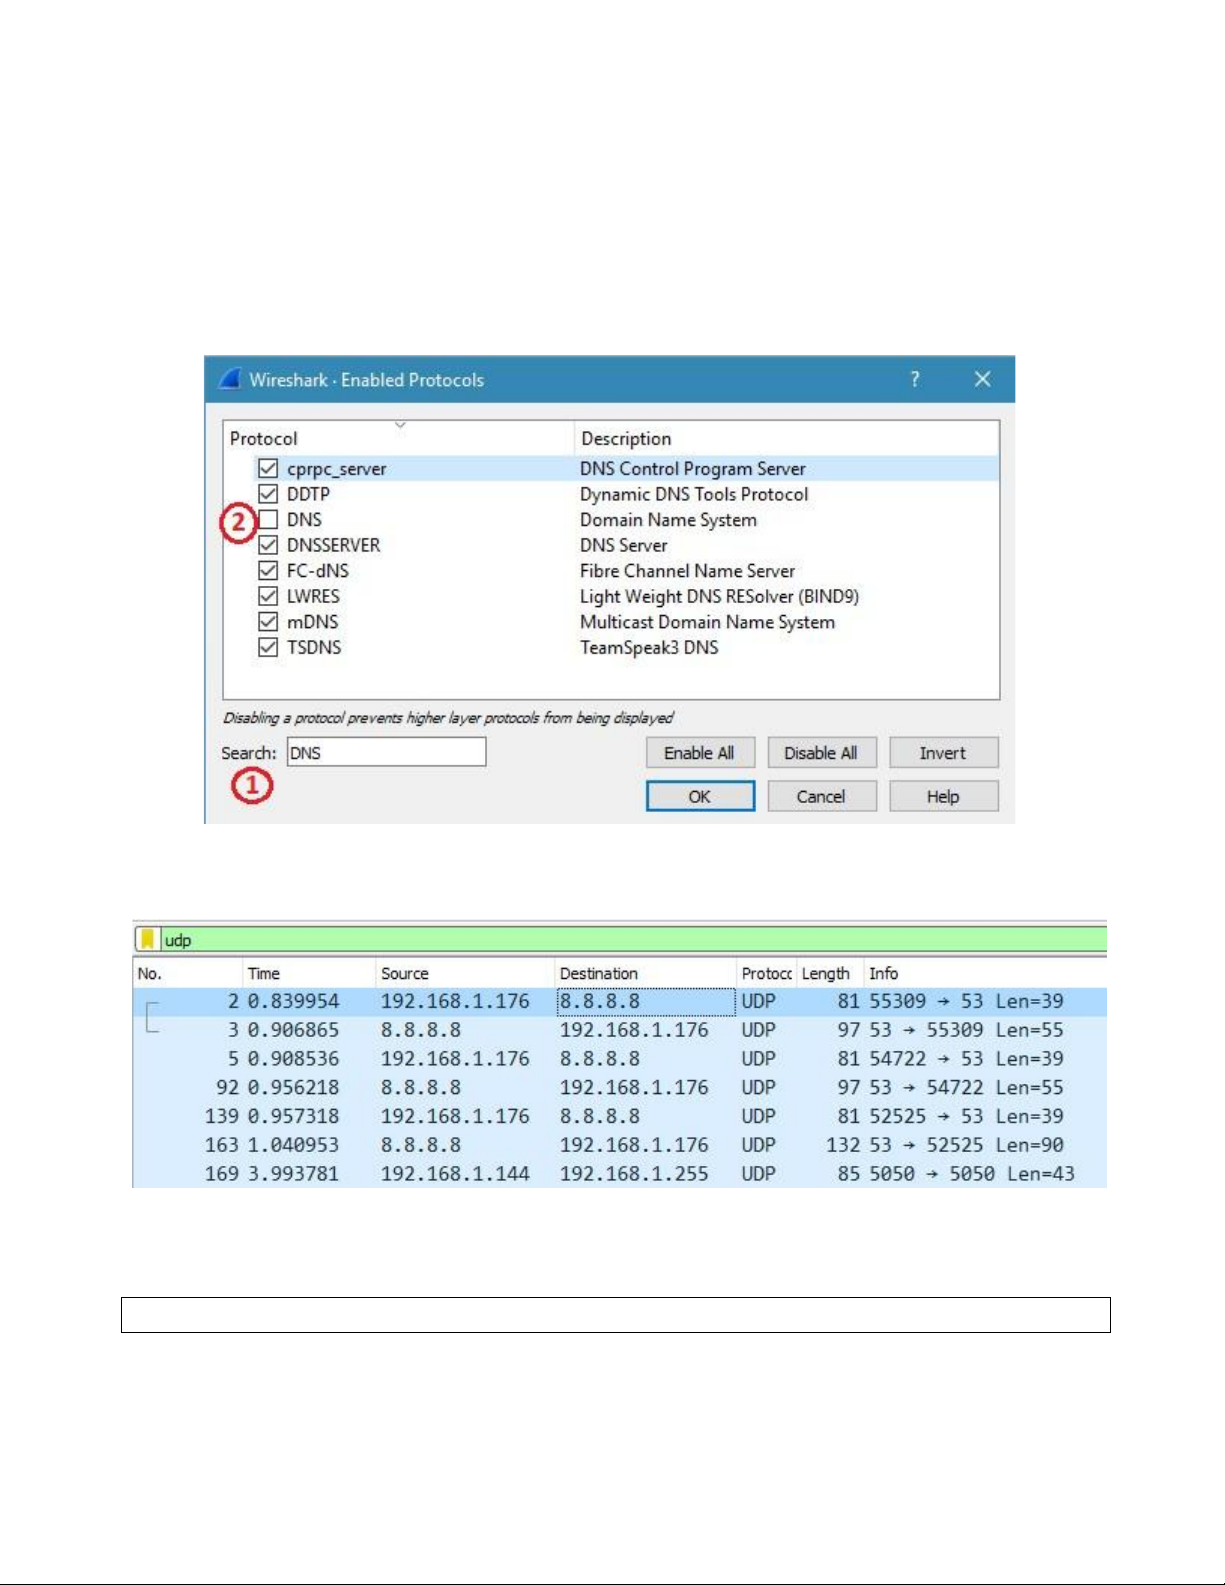Enable the DNS protocol checkbox
Screen dimensions: 1225x1585
[268, 520]
